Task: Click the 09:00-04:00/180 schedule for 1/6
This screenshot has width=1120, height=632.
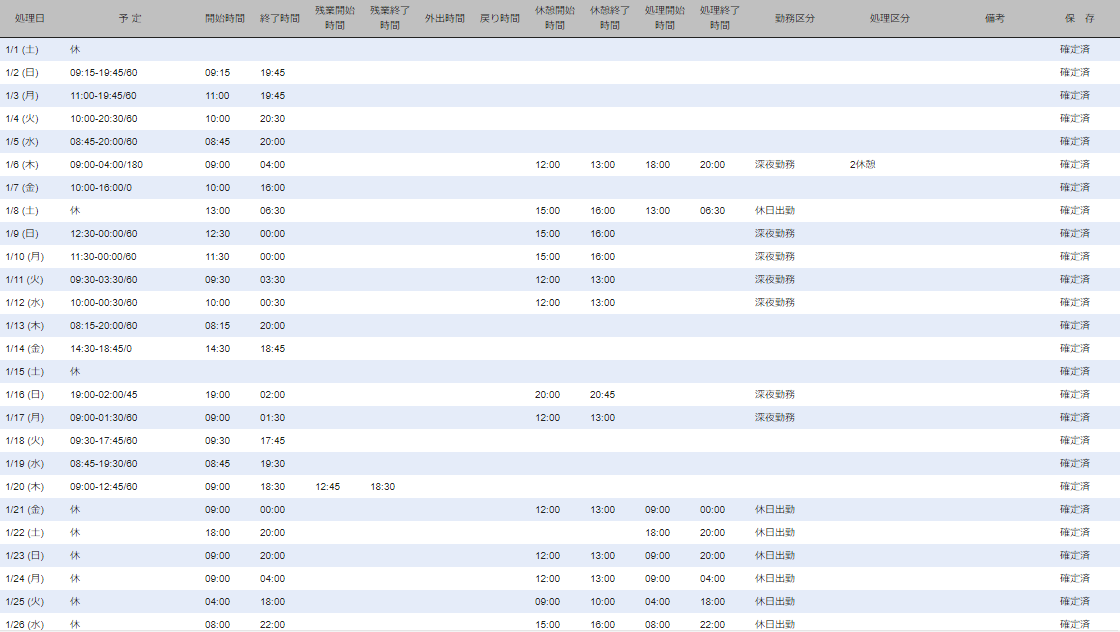Action: coord(106,164)
